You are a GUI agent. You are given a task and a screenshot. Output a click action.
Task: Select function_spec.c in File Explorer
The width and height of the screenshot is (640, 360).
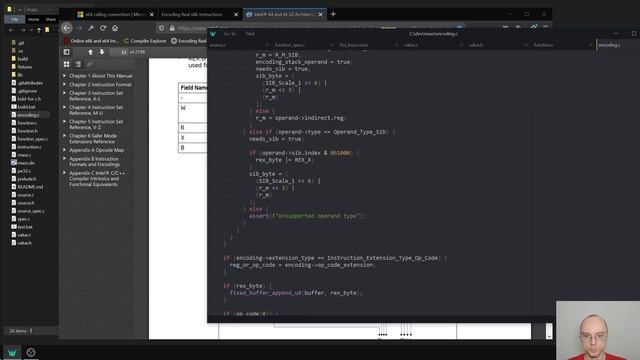click(x=29, y=139)
